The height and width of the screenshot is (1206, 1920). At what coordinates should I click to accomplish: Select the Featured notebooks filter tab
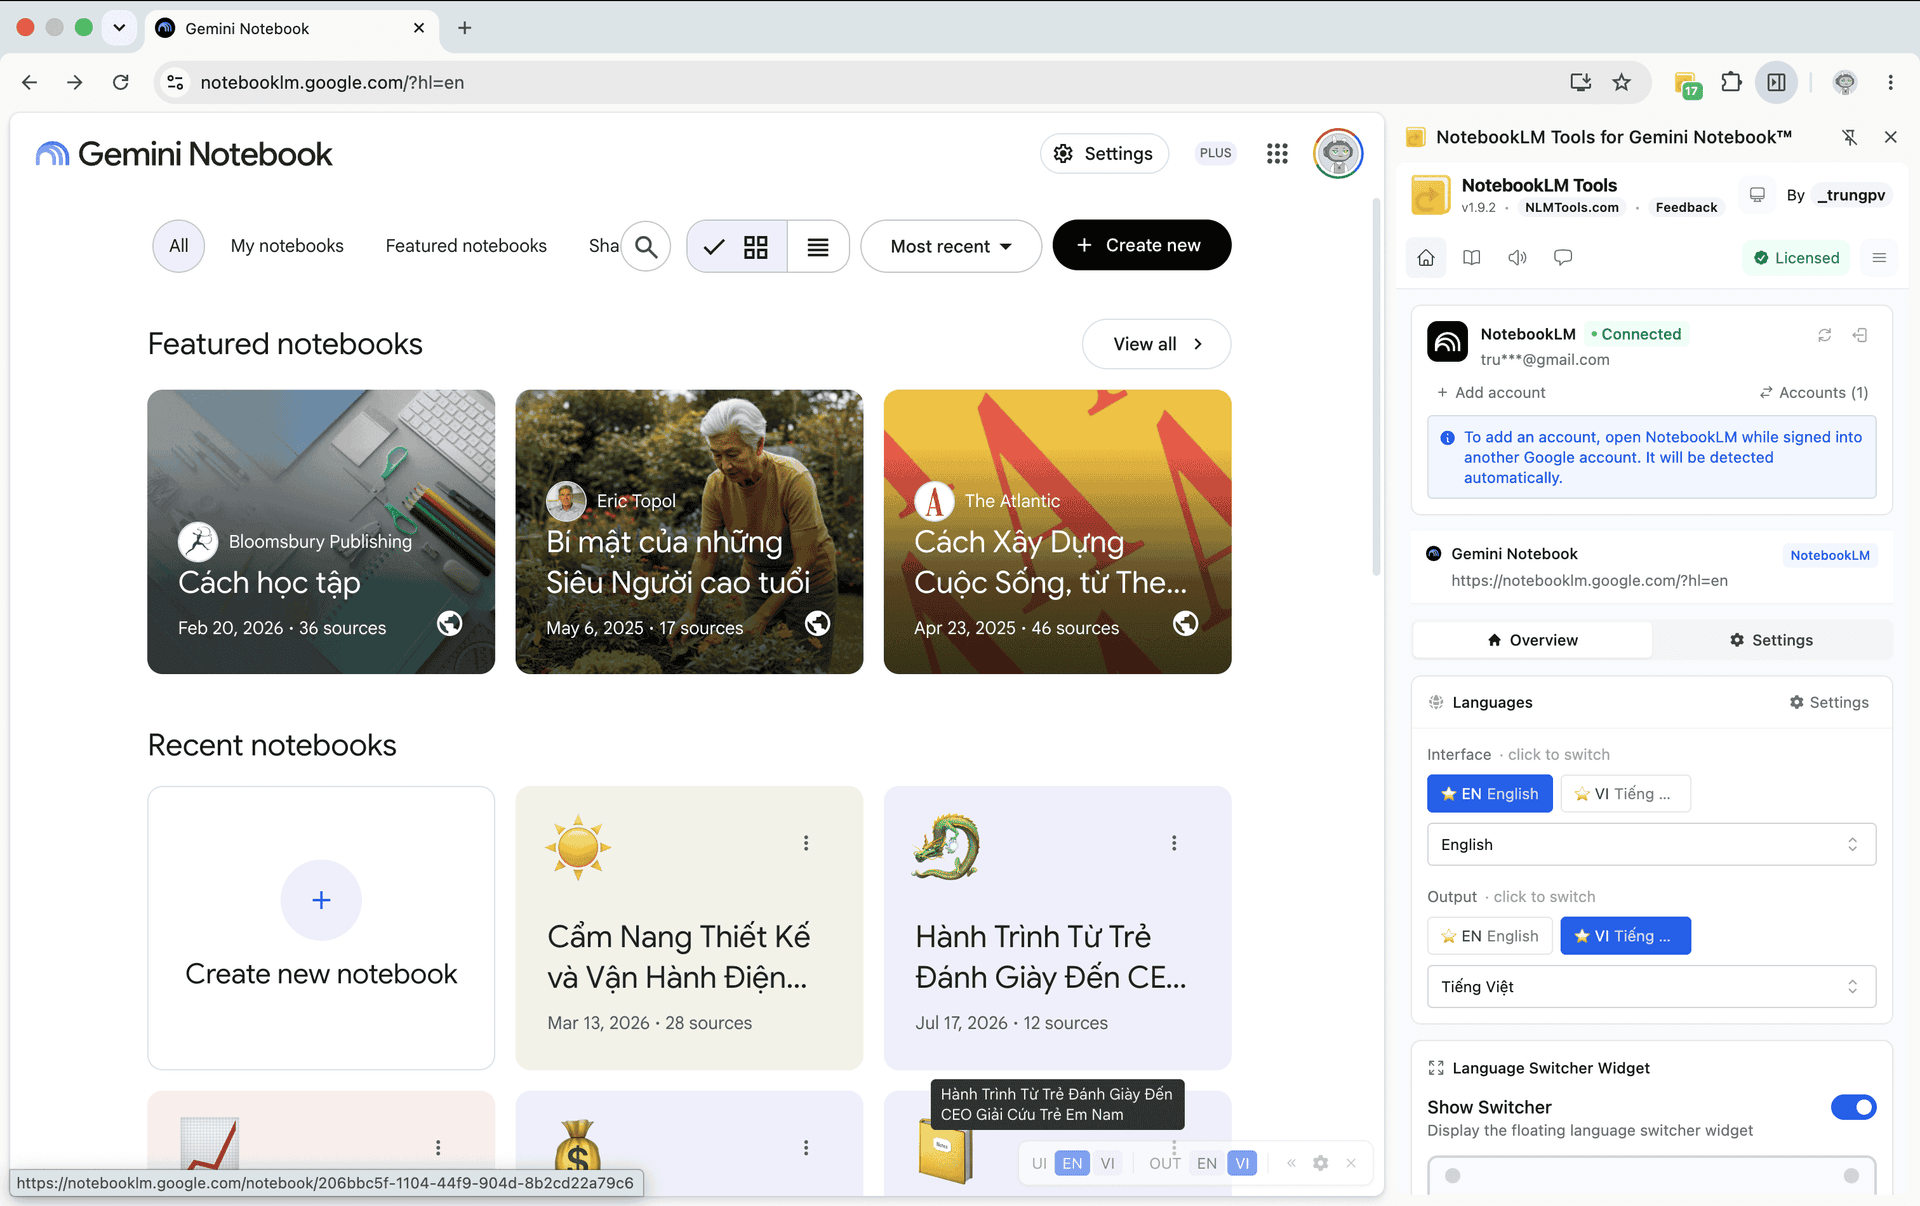[x=466, y=246]
